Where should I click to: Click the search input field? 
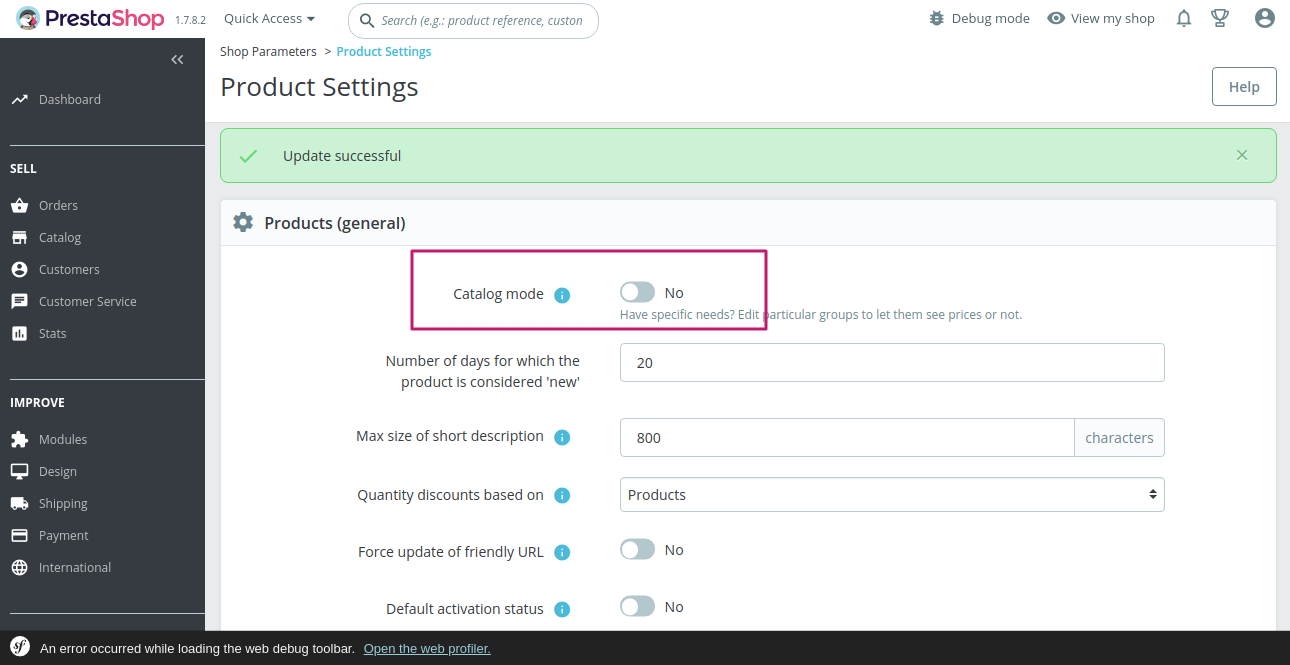click(473, 20)
